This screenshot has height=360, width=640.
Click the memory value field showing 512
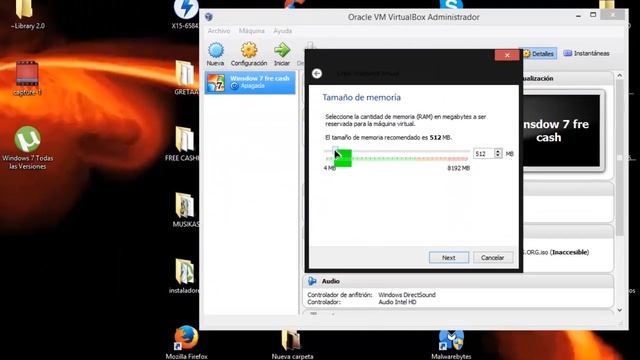(x=484, y=154)
